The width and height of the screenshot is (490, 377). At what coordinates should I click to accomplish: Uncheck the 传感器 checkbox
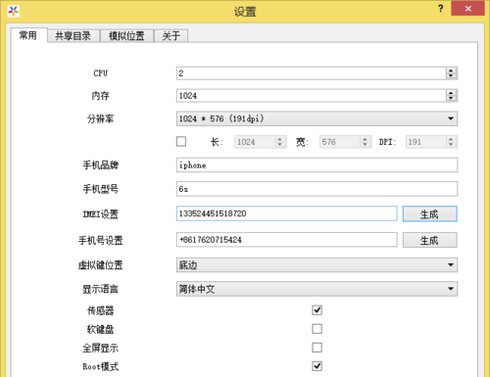point(317,310)
